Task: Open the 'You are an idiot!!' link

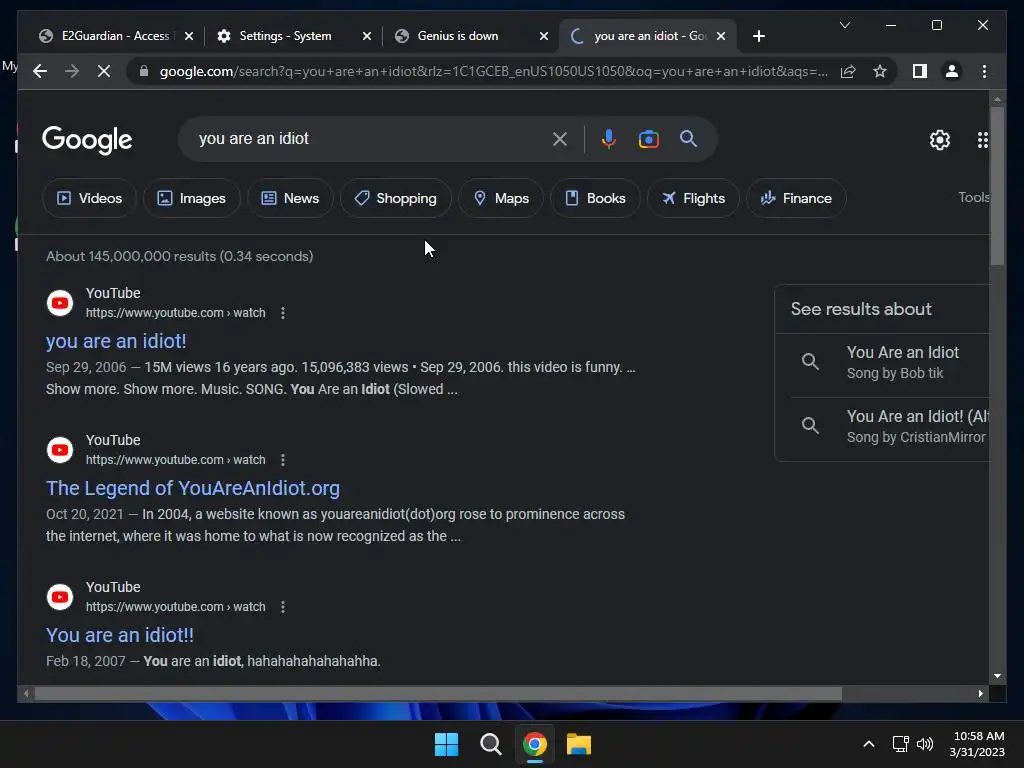Action: [x=120, y=635]
